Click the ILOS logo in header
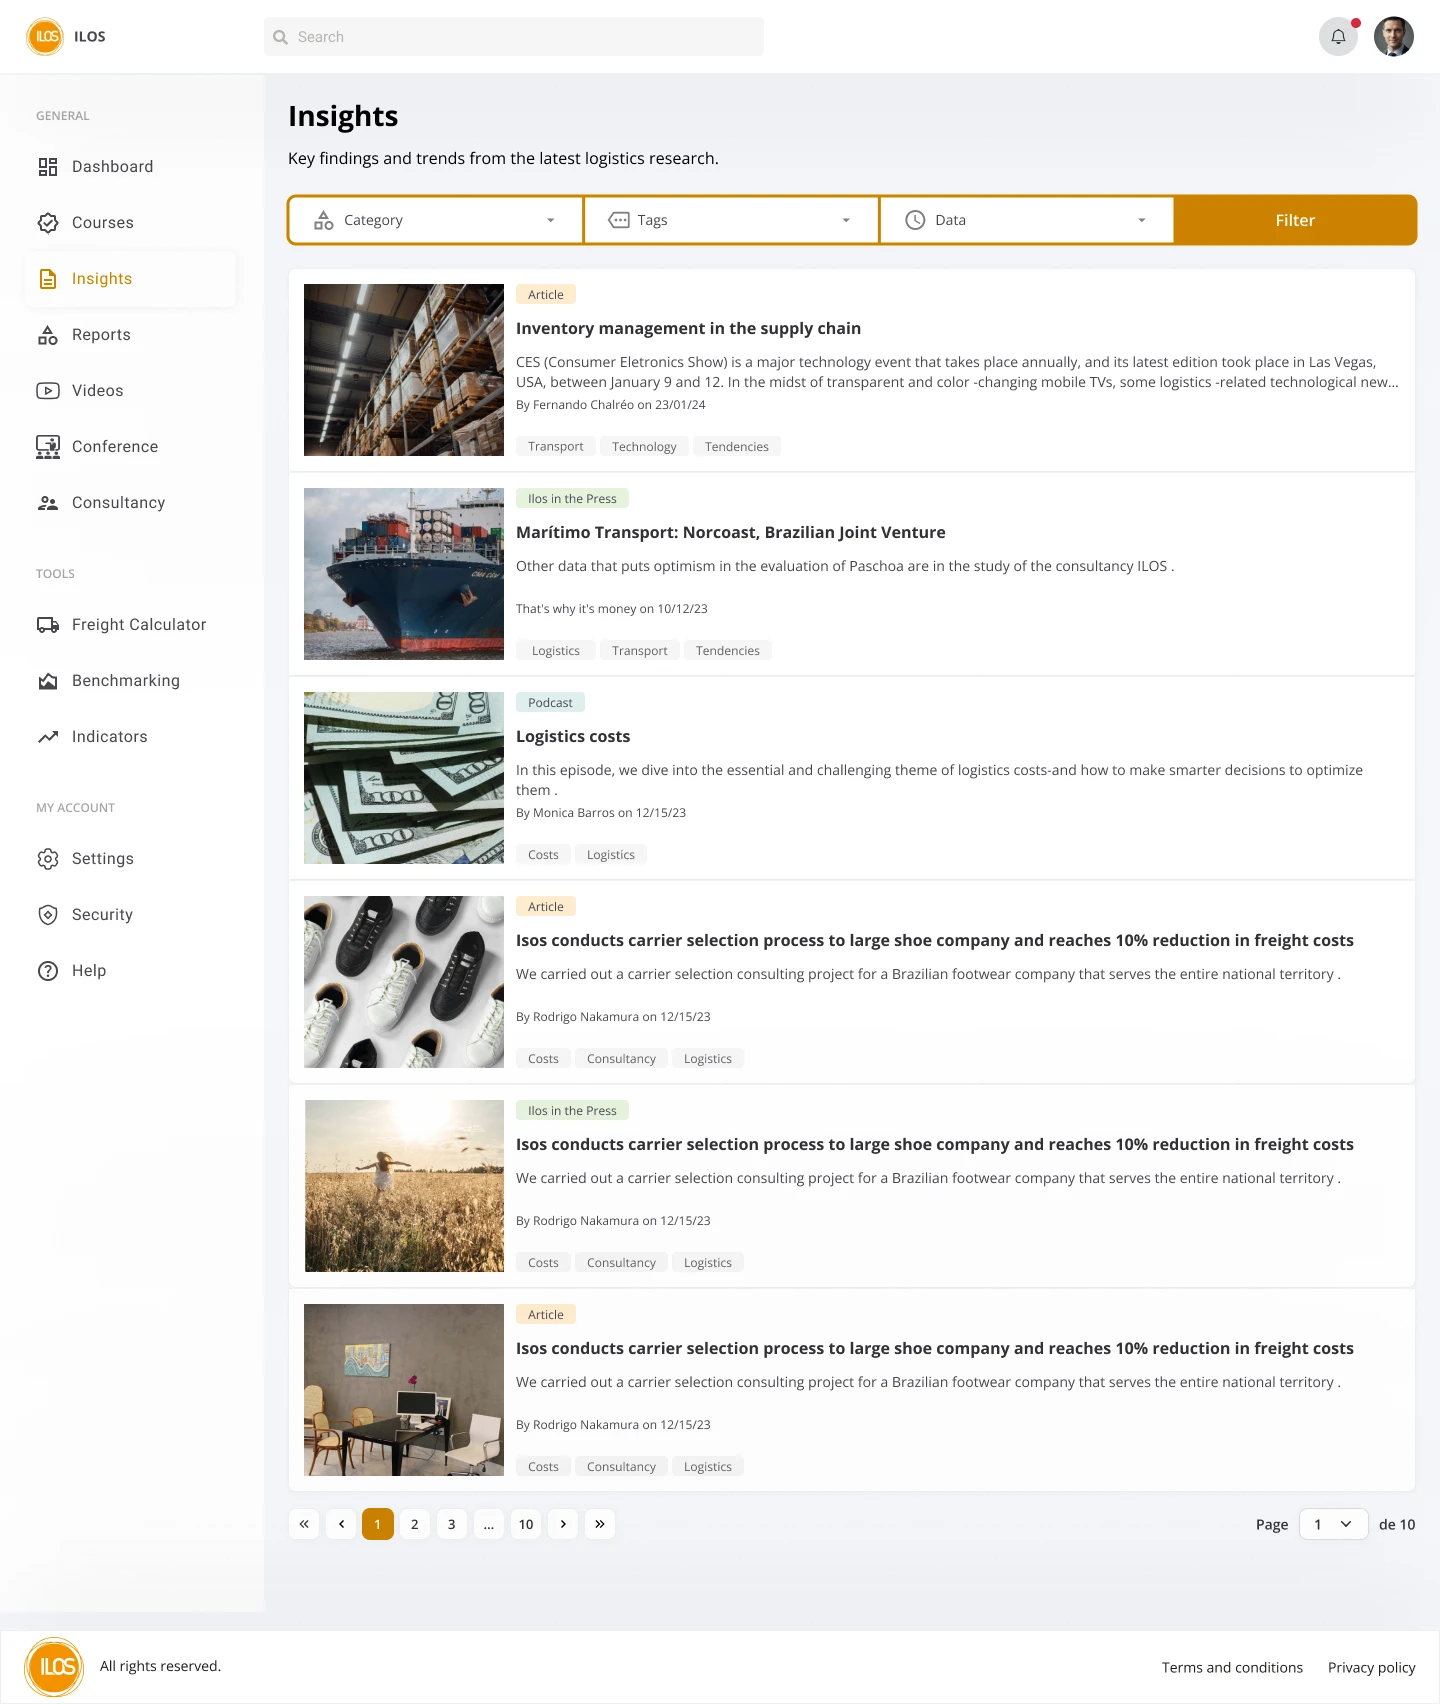1440x1704 pixels. point(45,37)
